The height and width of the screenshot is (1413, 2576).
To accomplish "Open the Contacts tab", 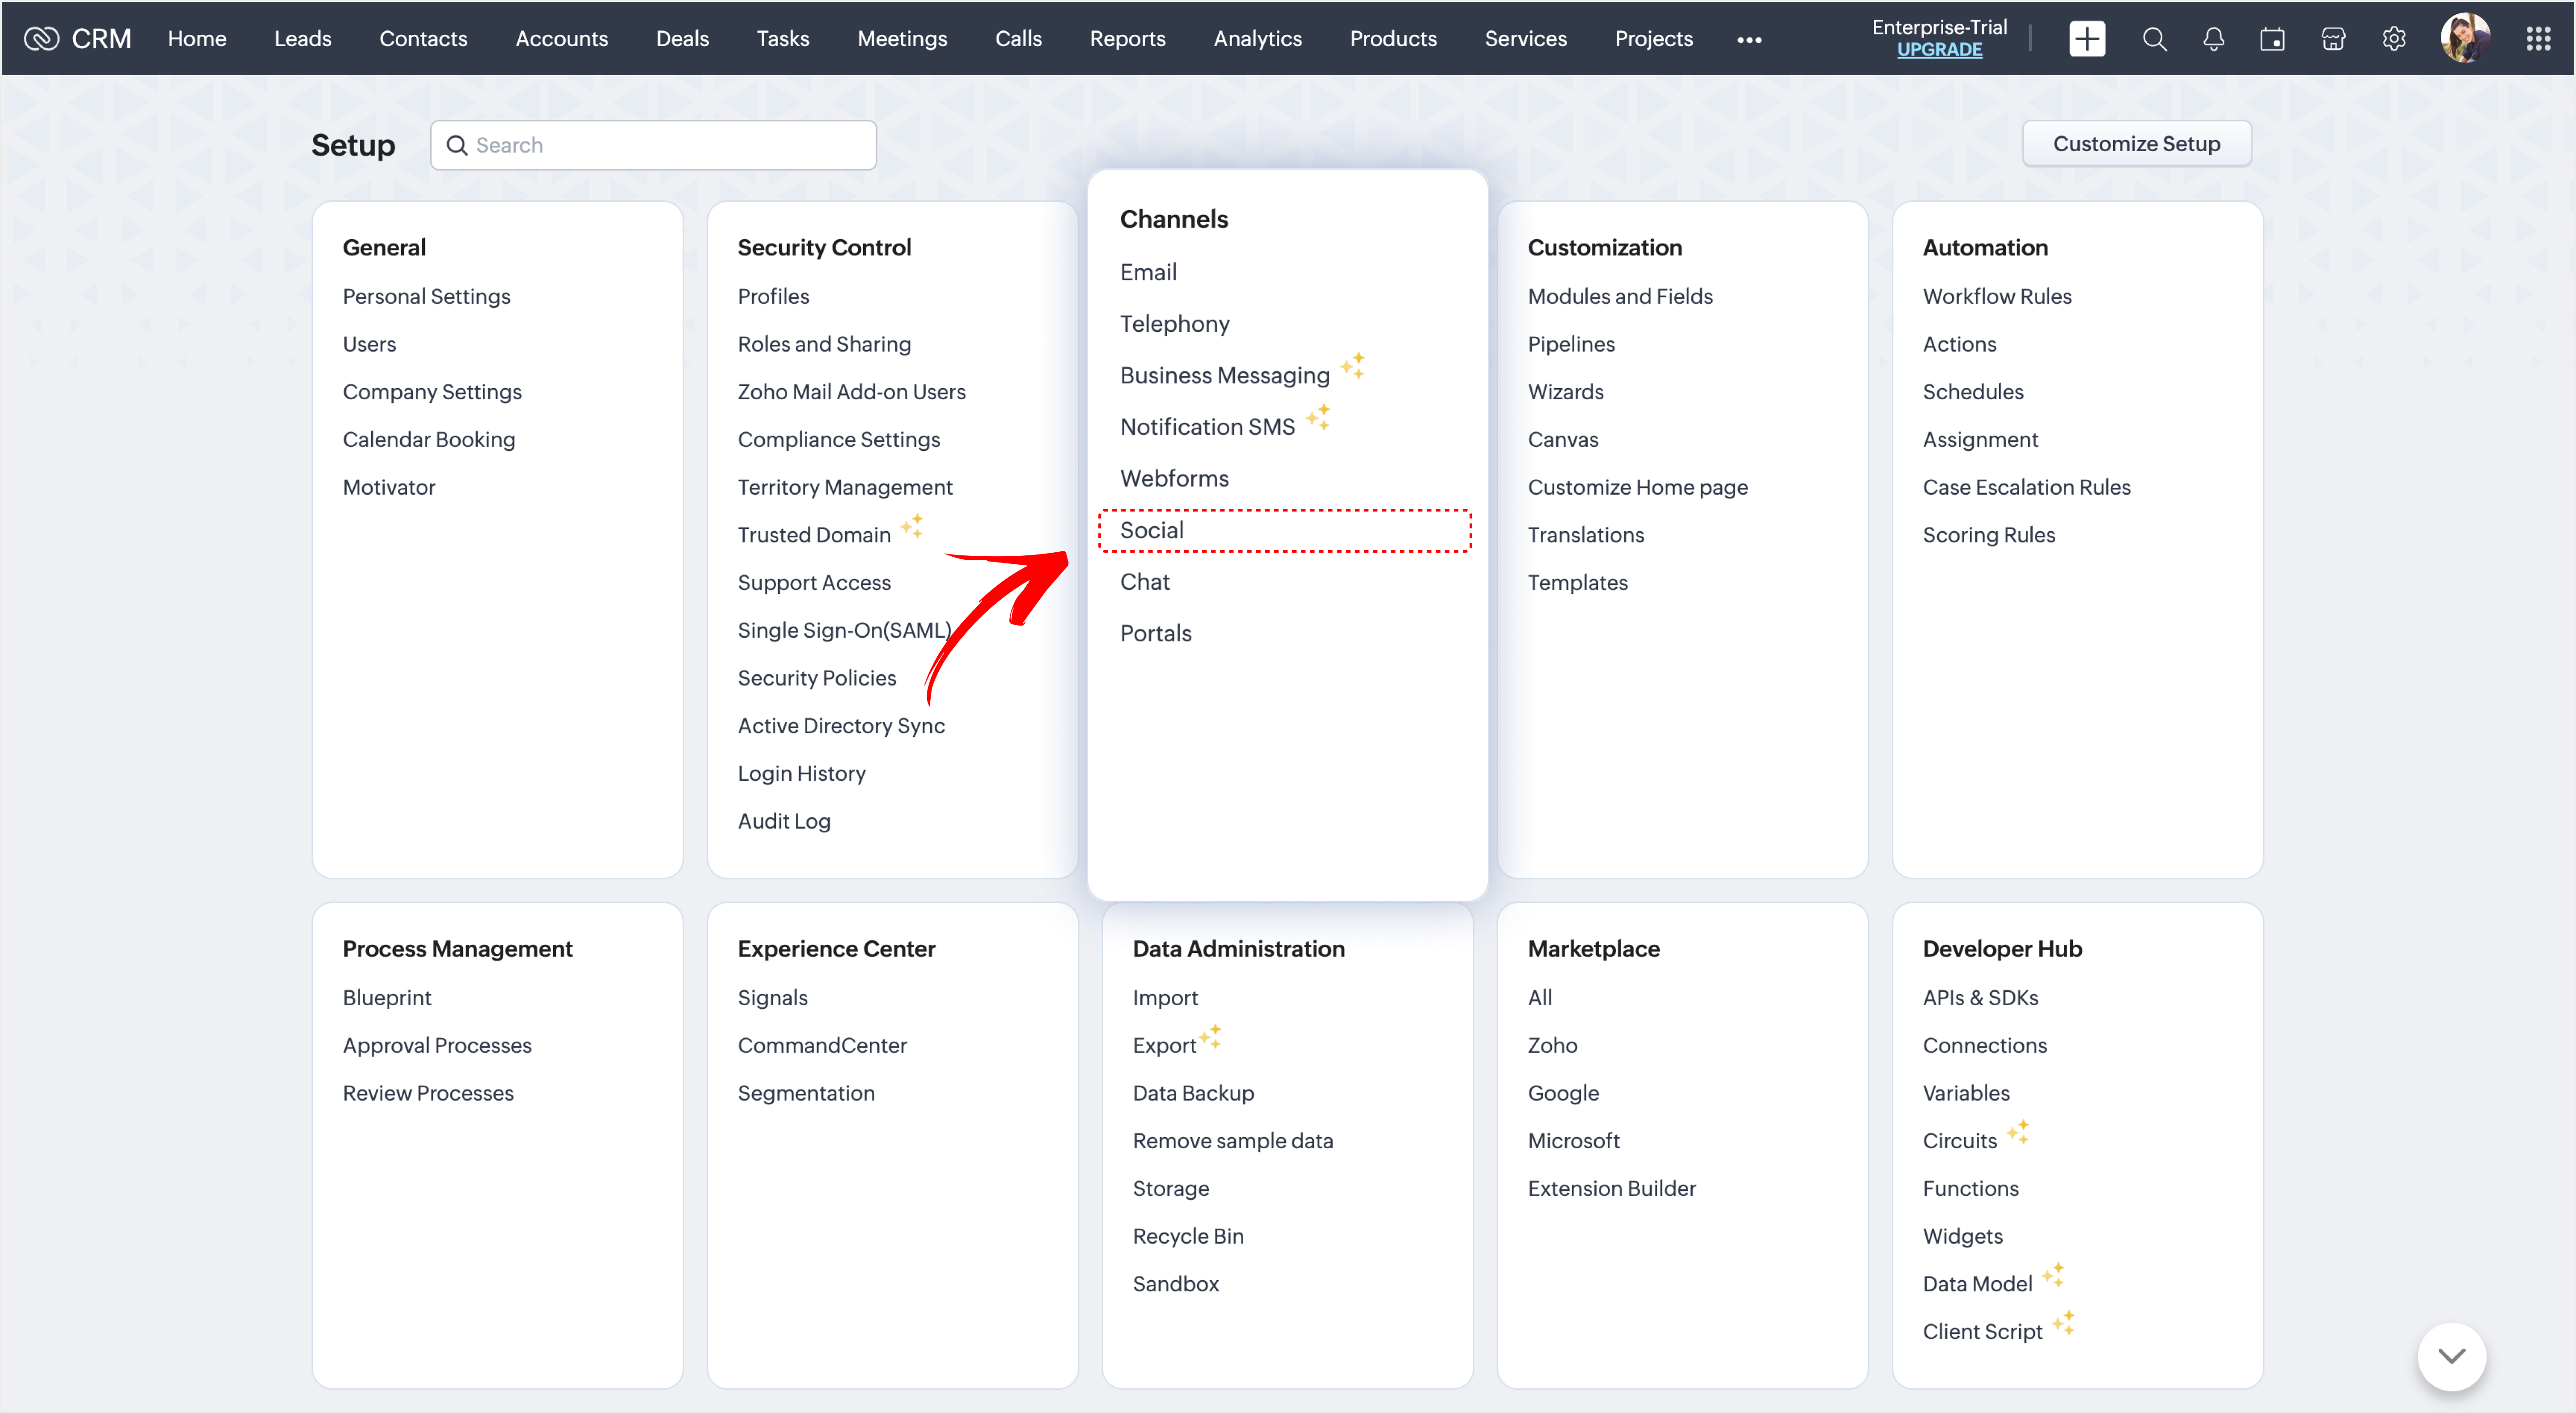I will click(423, 39).
